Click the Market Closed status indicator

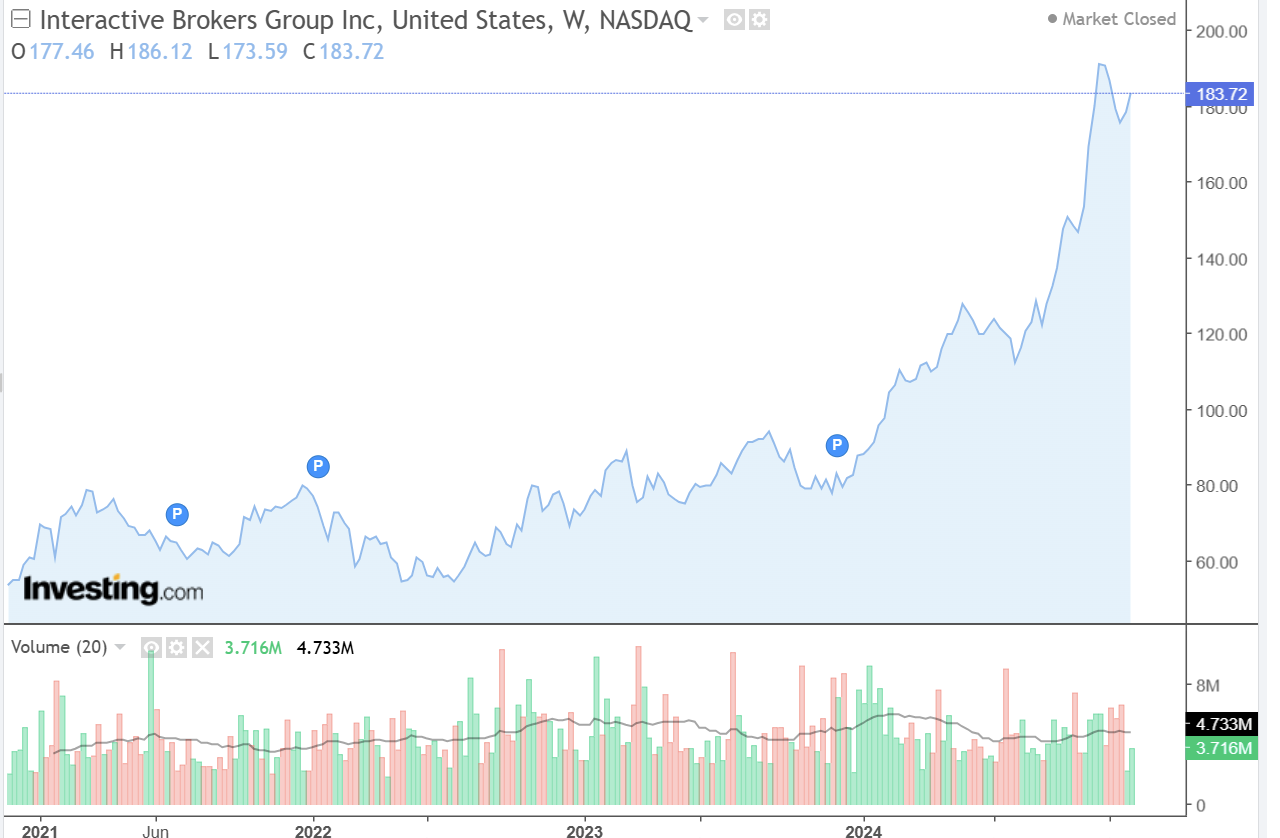pos(1110,20)
